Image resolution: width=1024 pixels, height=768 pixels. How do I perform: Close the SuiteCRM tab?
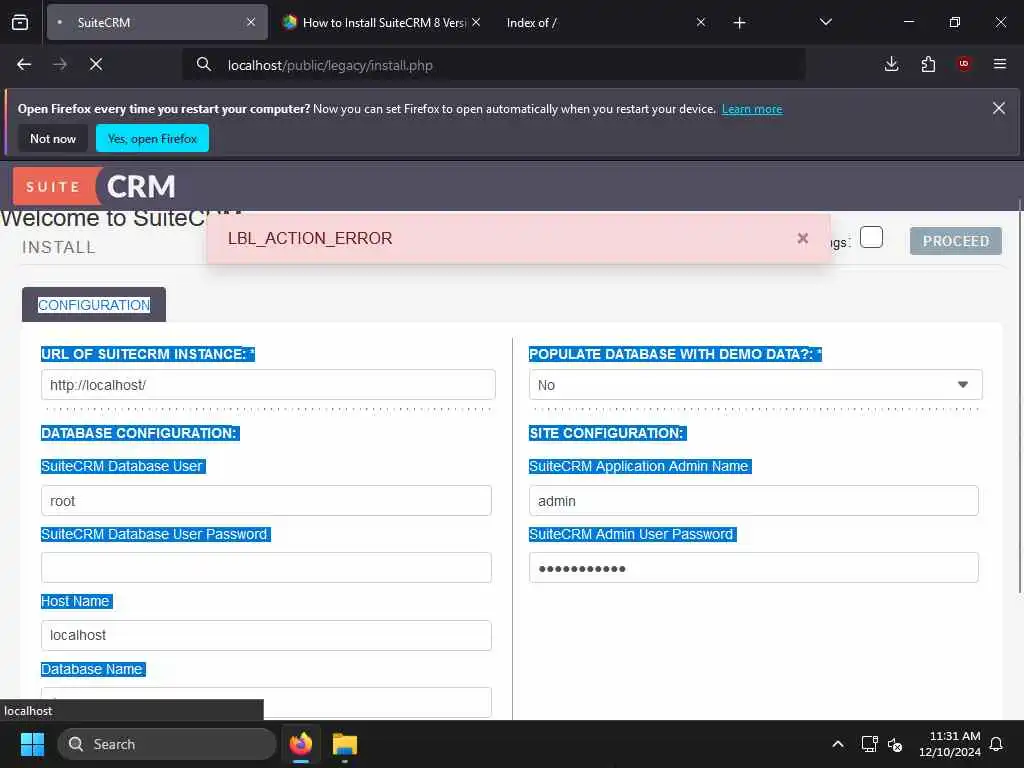pos(251,22)
